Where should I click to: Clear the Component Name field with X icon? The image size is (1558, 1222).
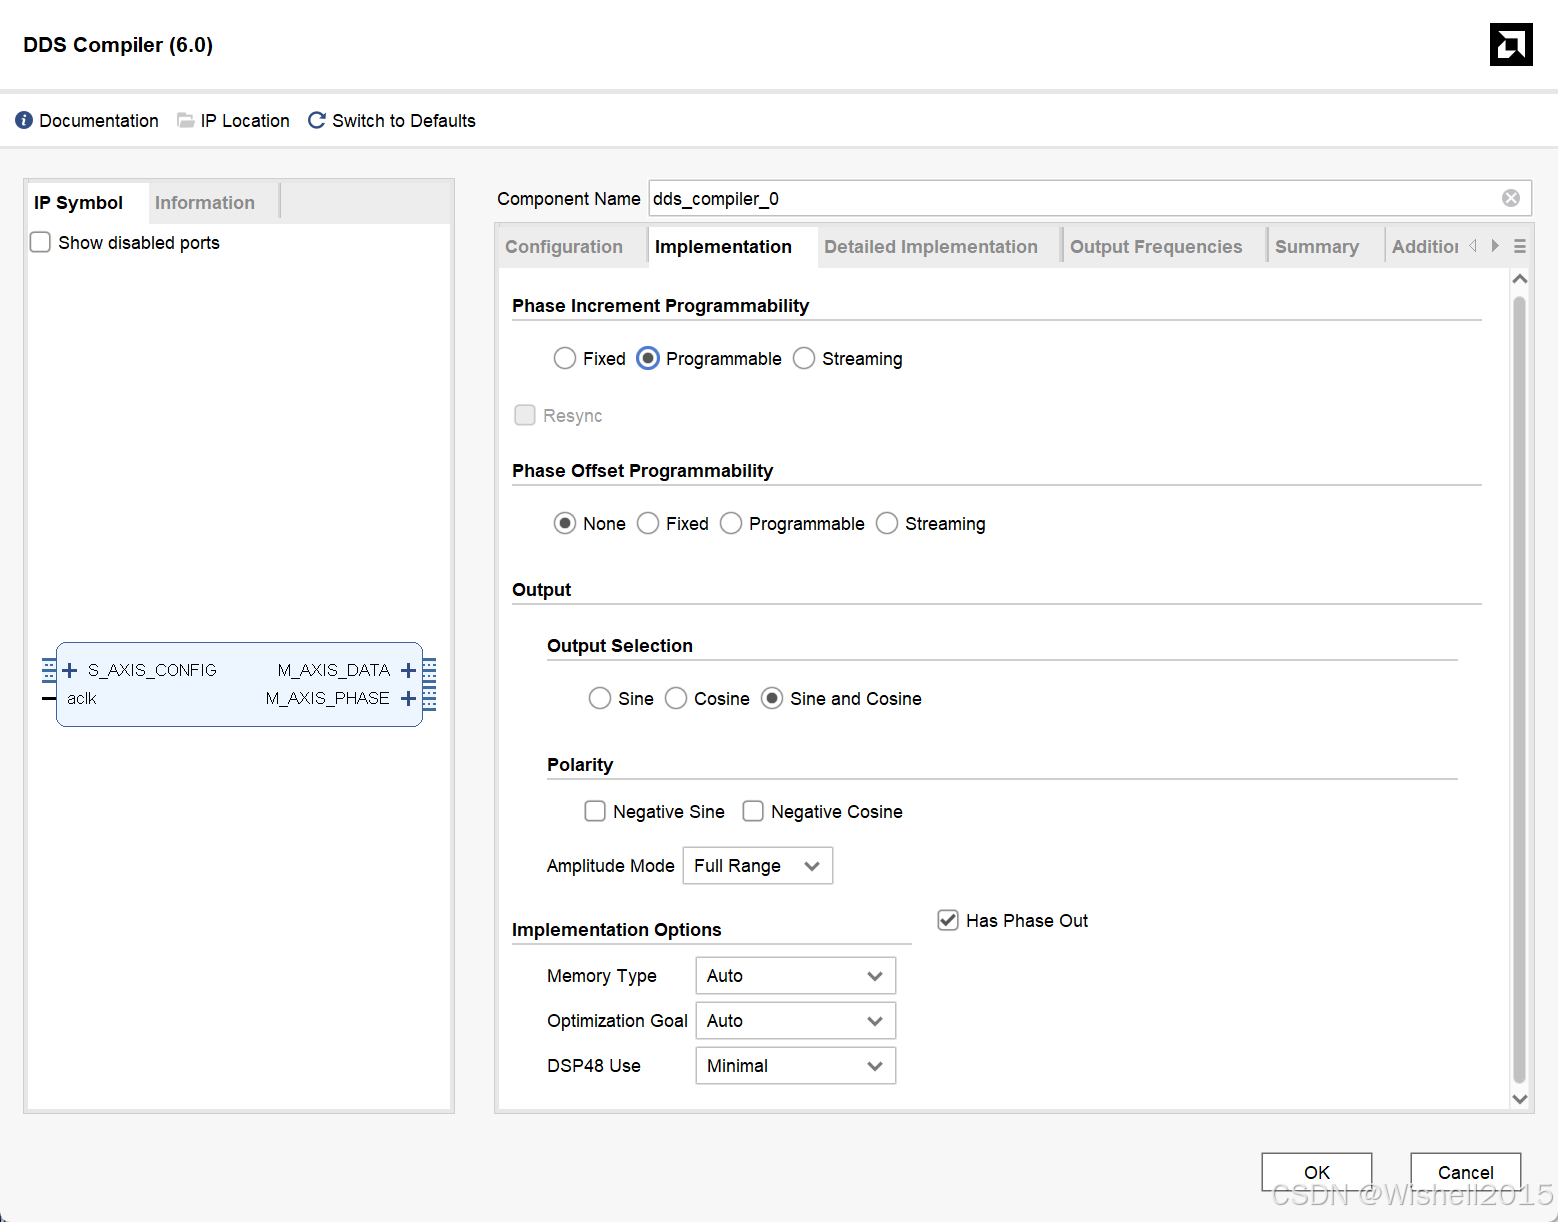point(1511,198)
